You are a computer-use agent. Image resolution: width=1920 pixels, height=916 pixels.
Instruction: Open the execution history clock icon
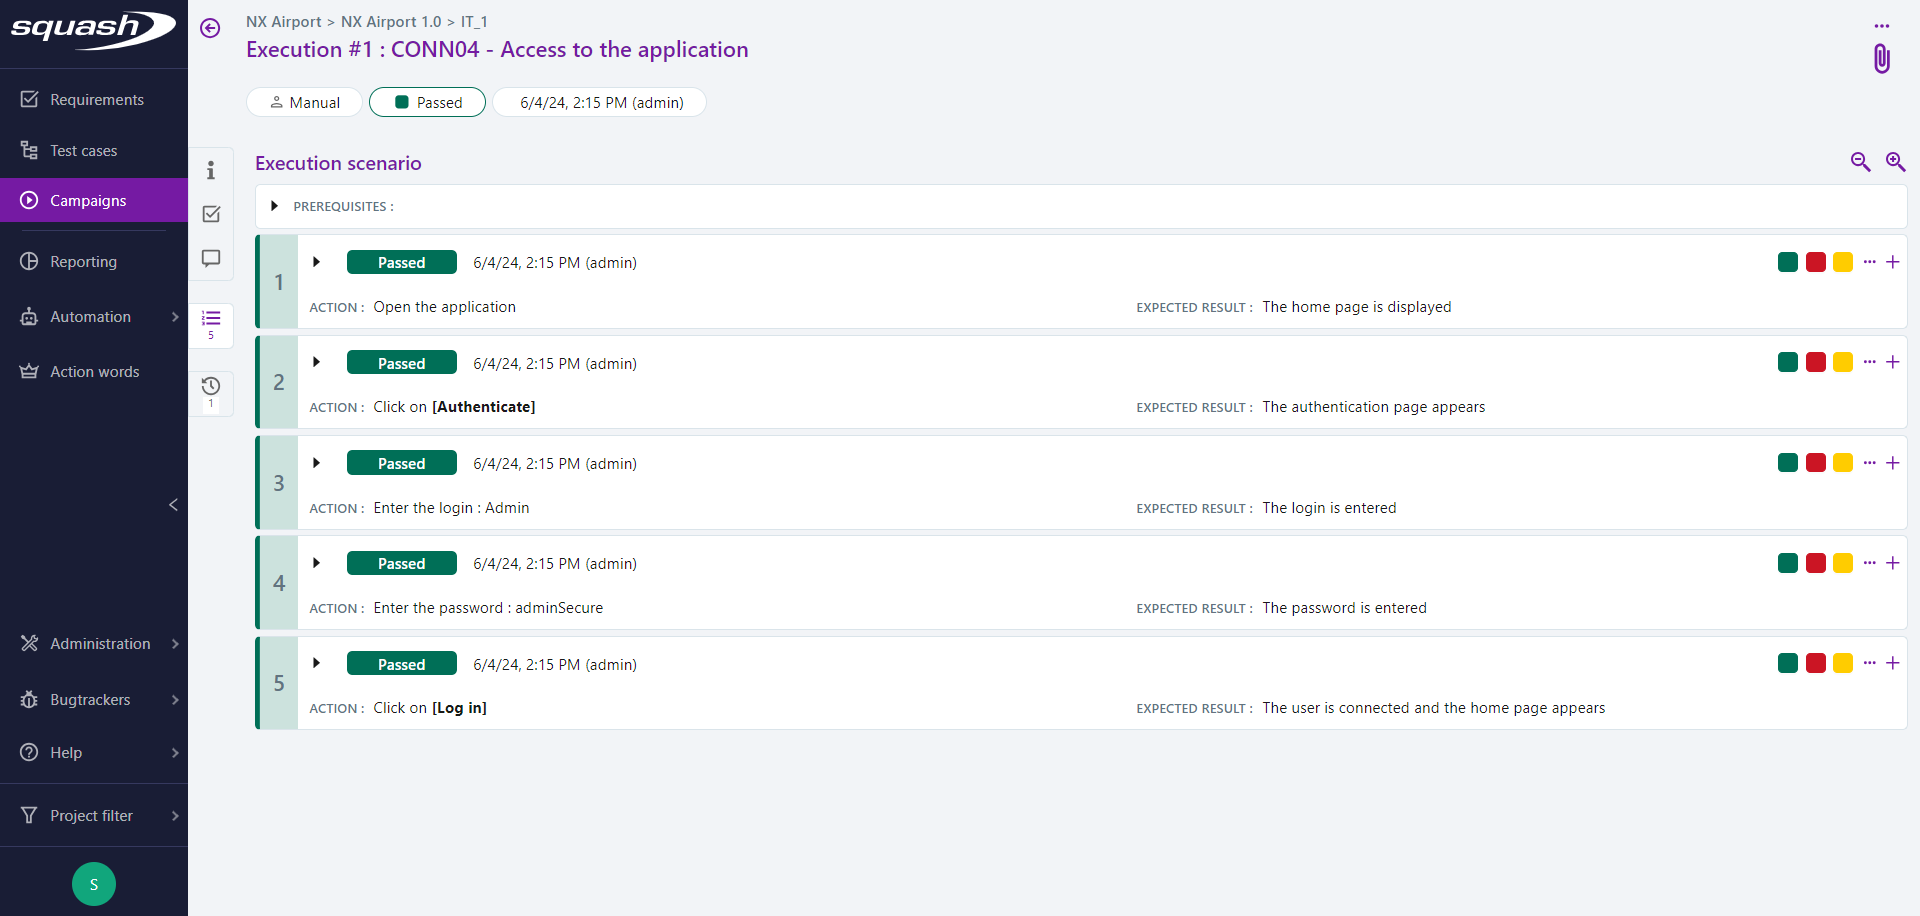(x=211, y=387)
